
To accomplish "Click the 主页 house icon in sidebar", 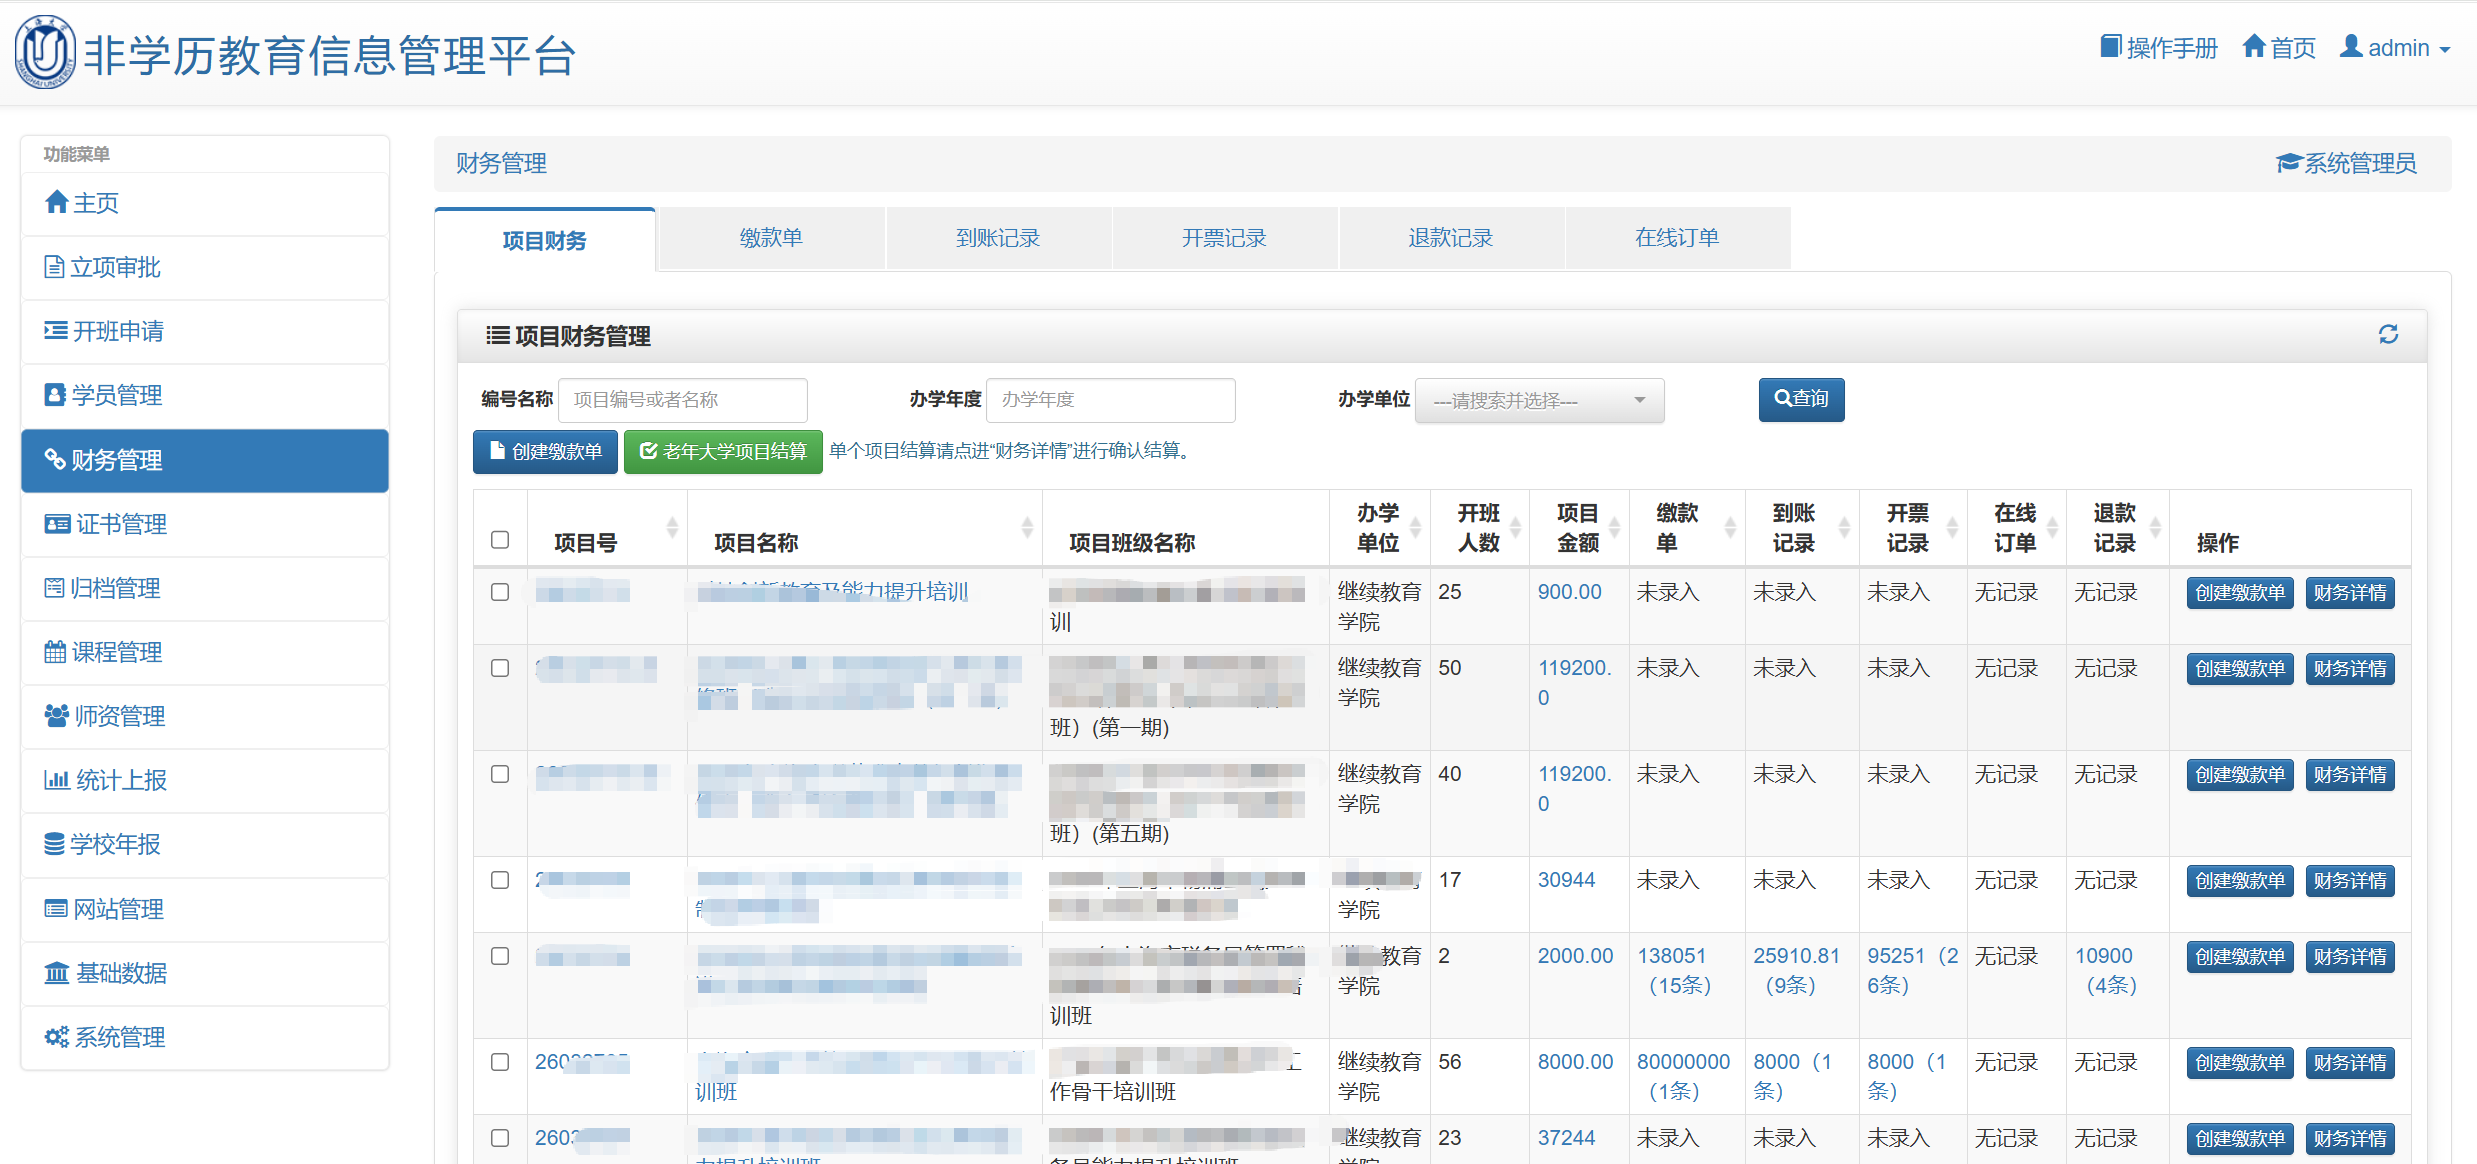I will [57, 203].
